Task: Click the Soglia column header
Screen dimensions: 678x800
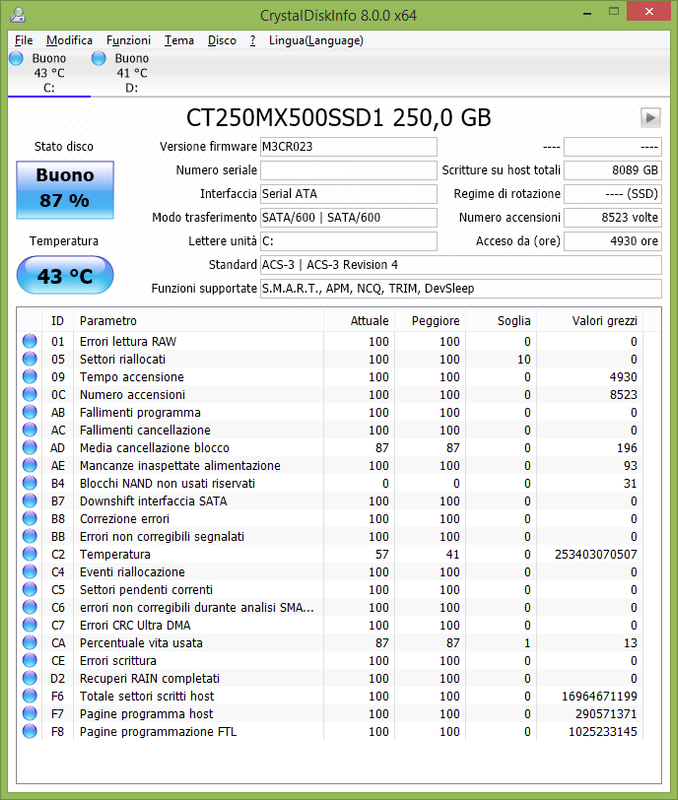Action: pyautogui.click(x=501, y=320)
